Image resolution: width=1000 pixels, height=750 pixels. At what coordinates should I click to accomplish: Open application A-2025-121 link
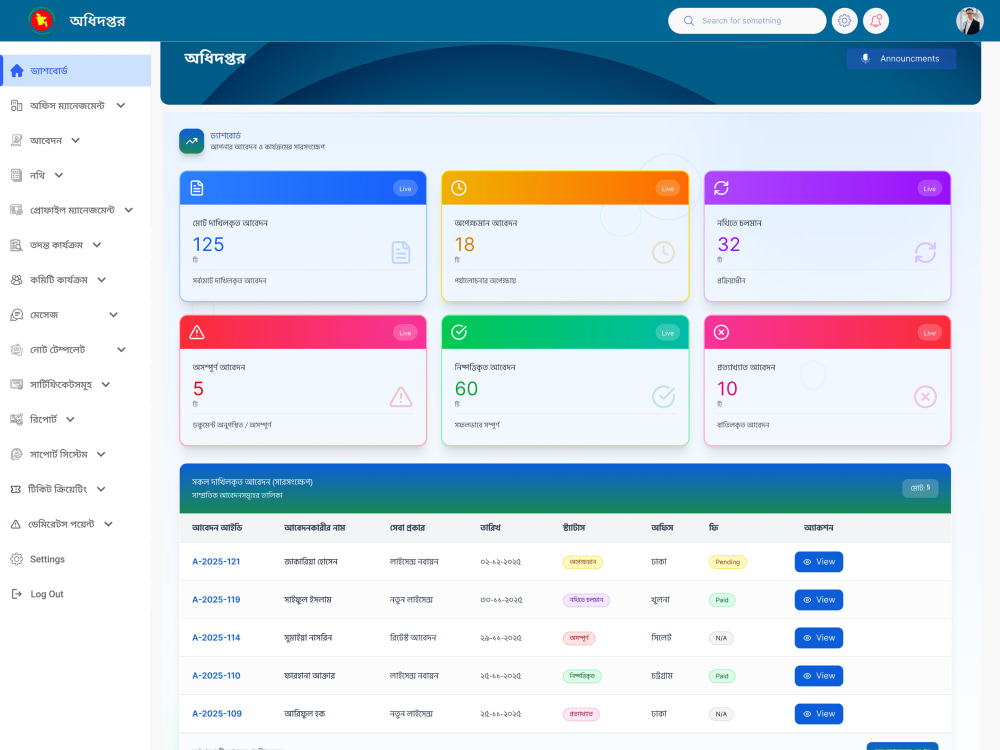pos(216,562)
